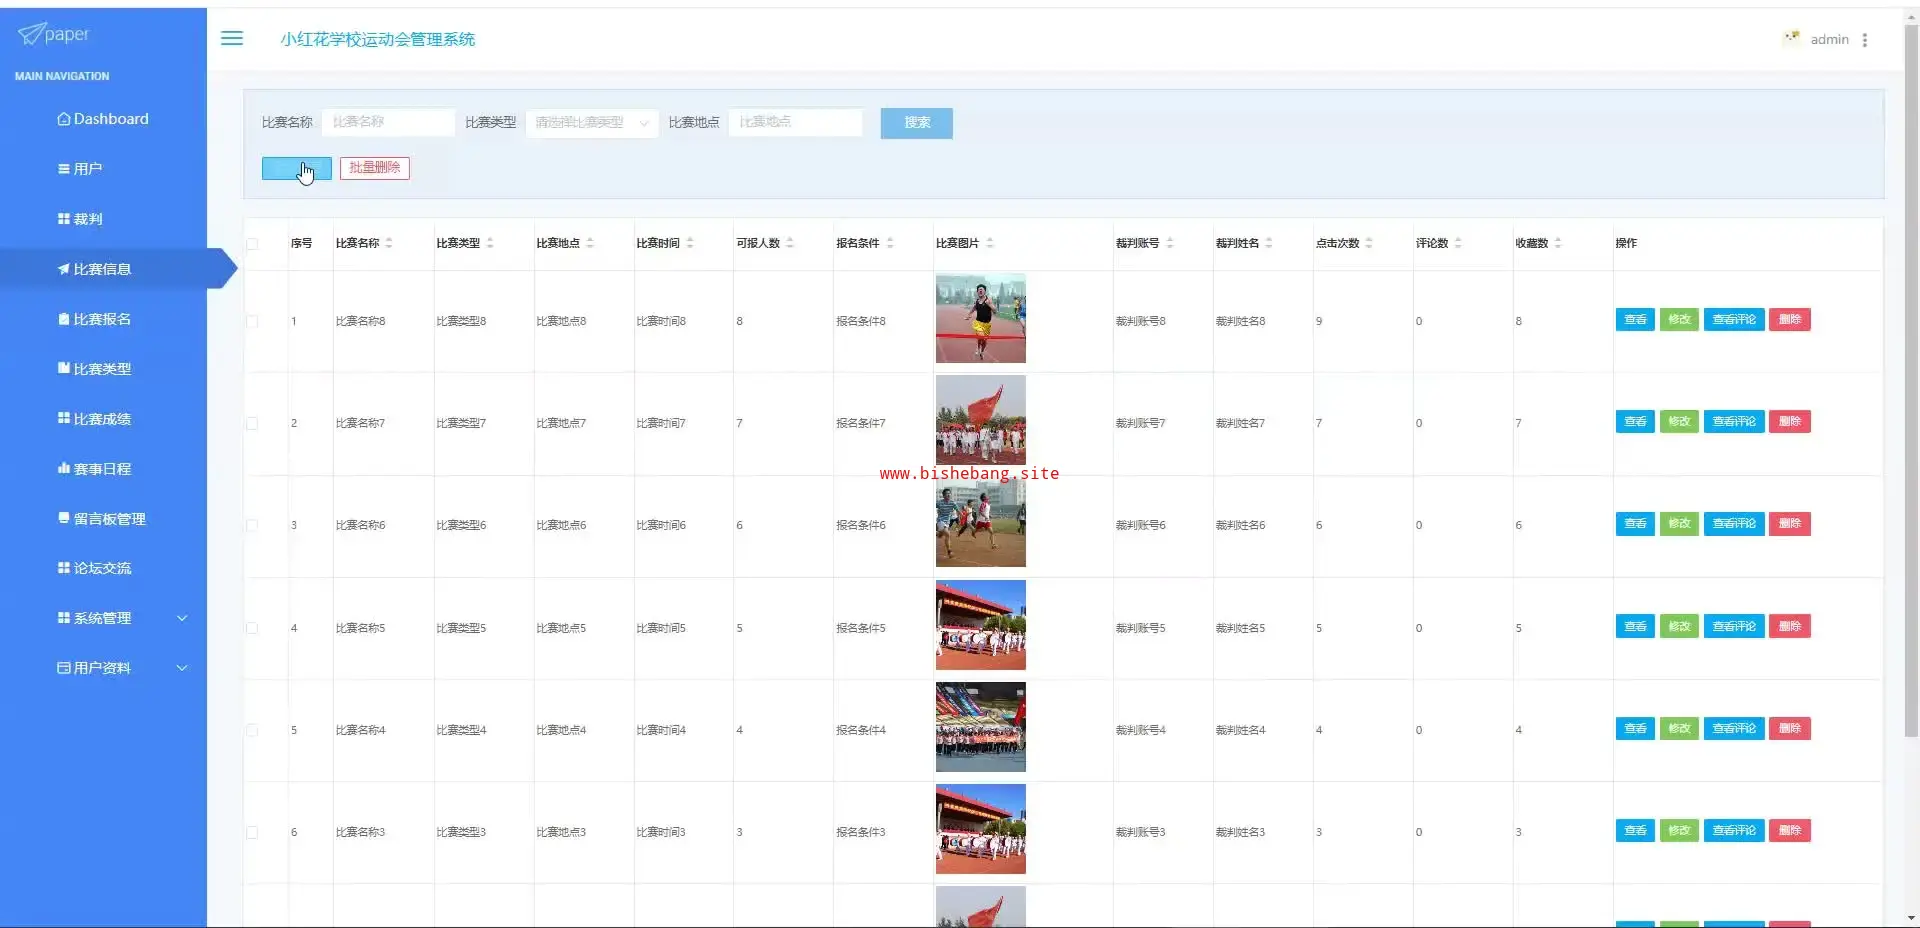Check the checkbox for row 1
The image size is (1920, 928).
pos(252,322)
